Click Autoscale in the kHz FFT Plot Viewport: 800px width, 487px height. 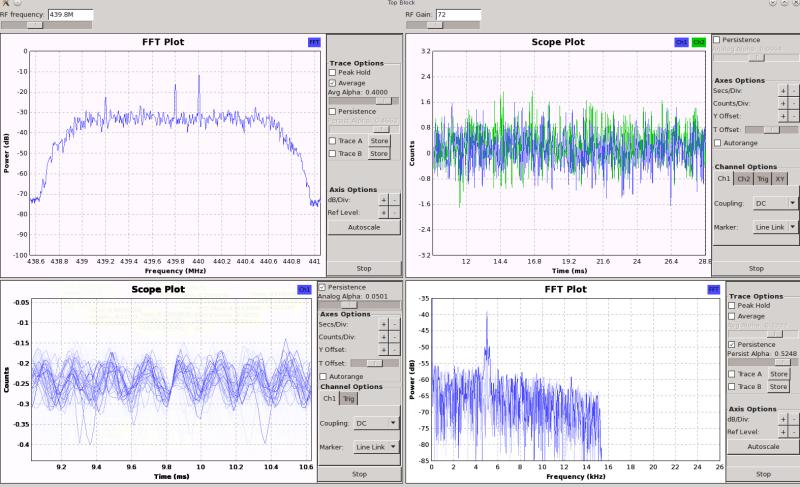(x=763, y=447)
